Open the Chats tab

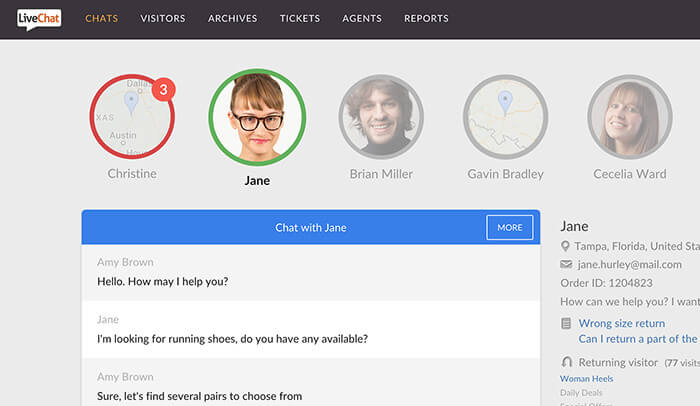(102, 18)
